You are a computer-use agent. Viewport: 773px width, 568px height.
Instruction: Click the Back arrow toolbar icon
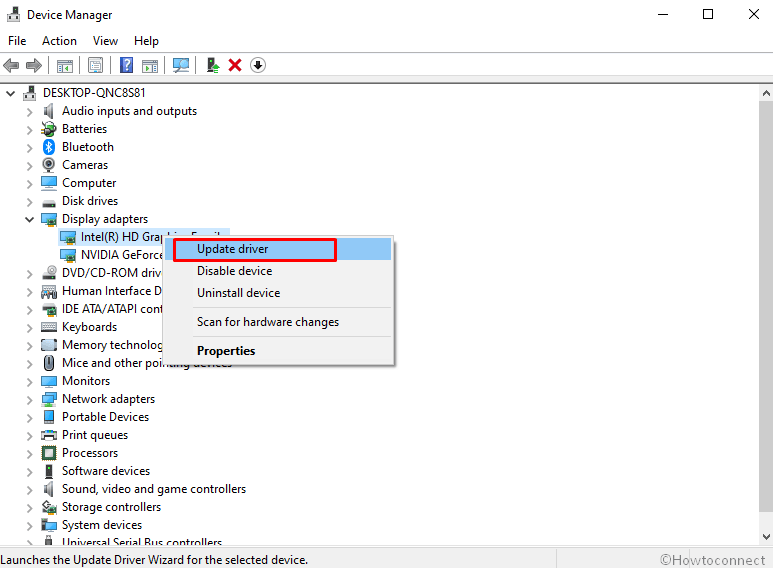coord(11,65)
